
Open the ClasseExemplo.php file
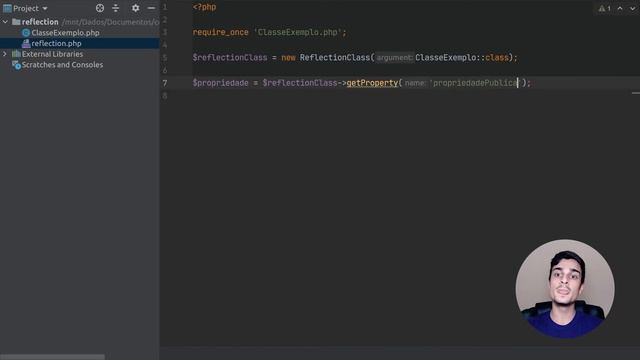tap(65, 33)
